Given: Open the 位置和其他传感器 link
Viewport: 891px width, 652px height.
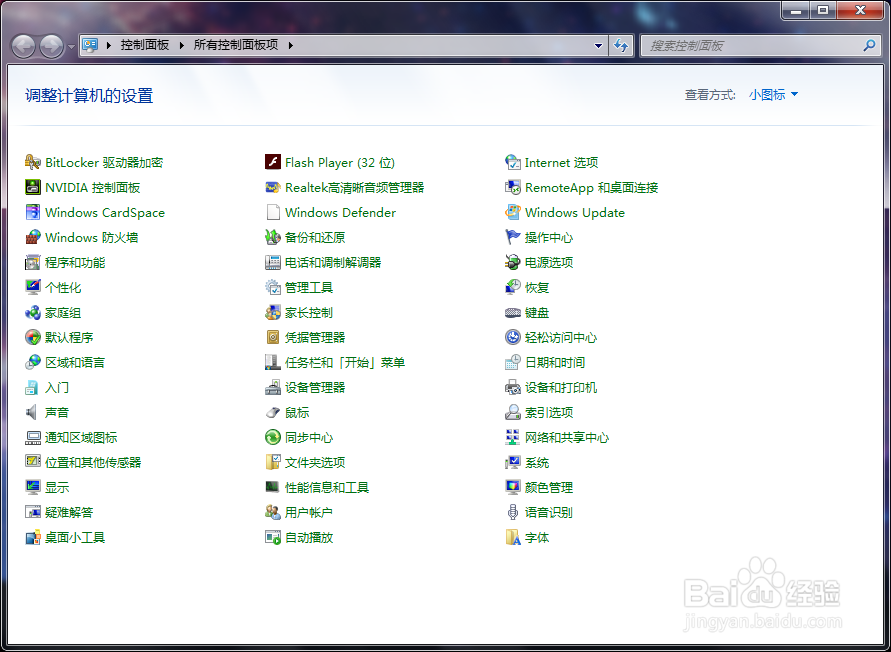Looking at the screenshot, I should pyautogui.click(x=93, y=463).
